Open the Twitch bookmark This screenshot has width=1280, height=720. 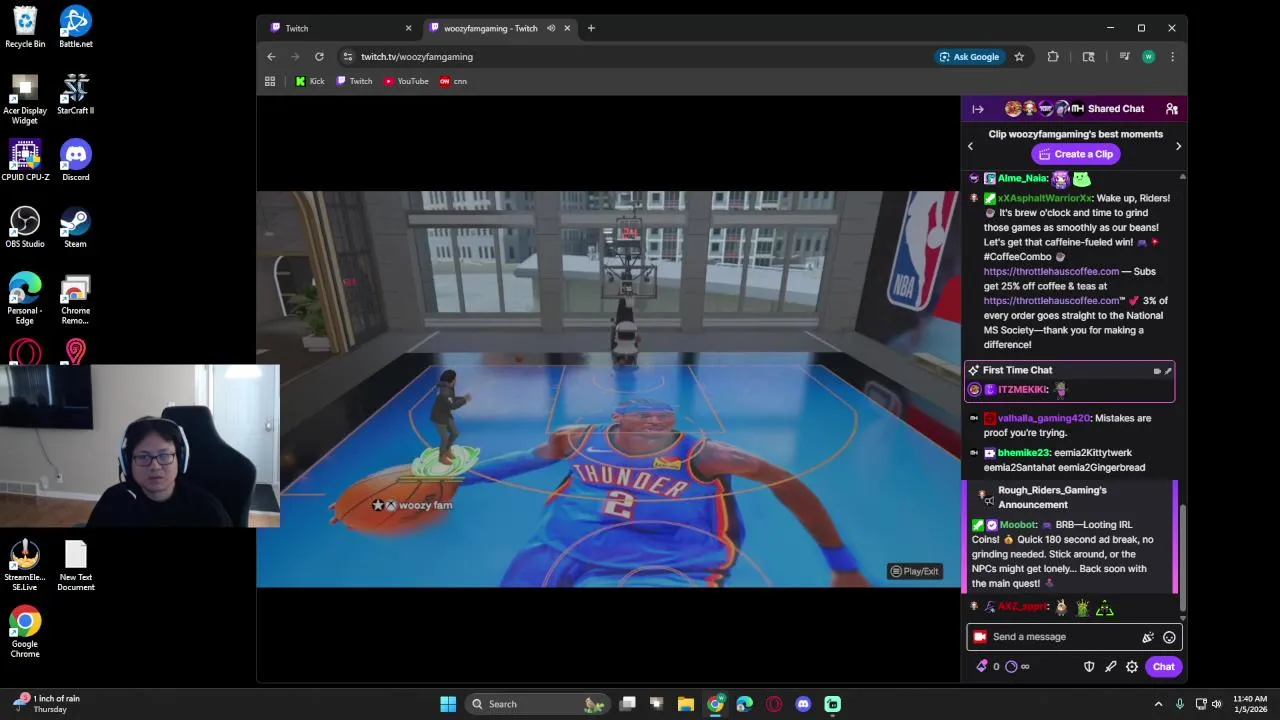click(x=355, y=81)
